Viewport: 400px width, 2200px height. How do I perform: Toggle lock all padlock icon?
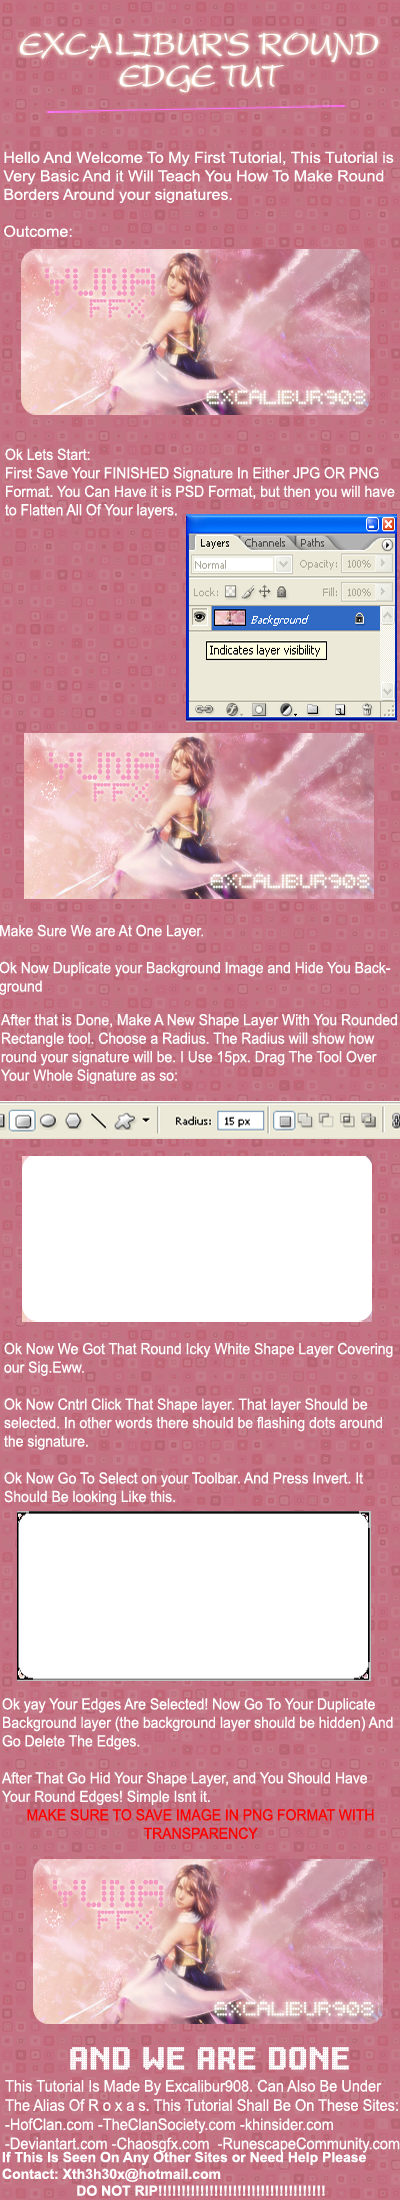click(281, 592)
